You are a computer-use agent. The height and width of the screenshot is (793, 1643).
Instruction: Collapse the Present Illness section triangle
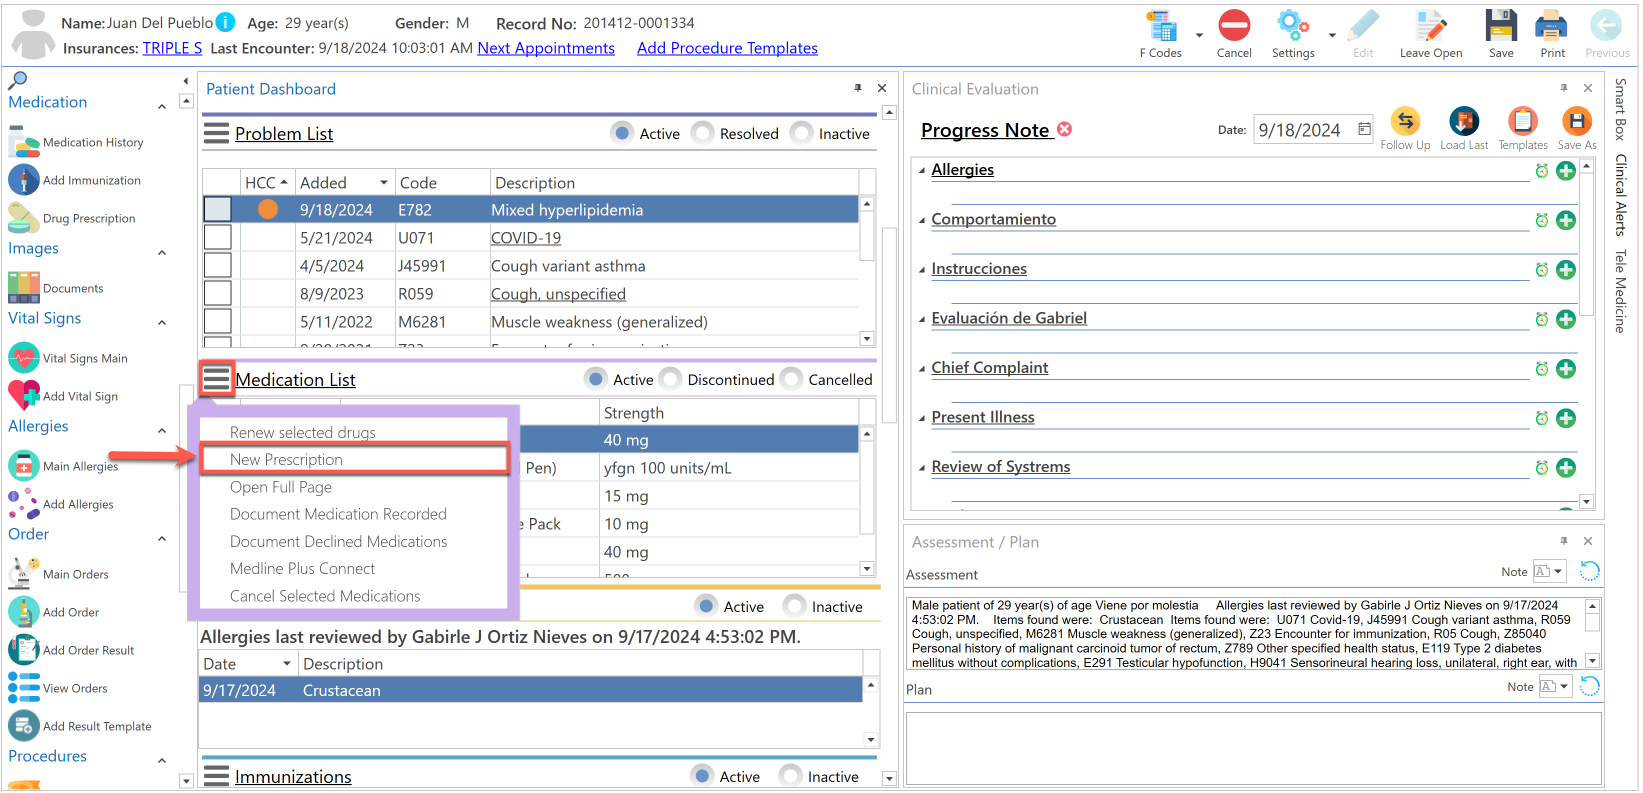tap(922, 418)
